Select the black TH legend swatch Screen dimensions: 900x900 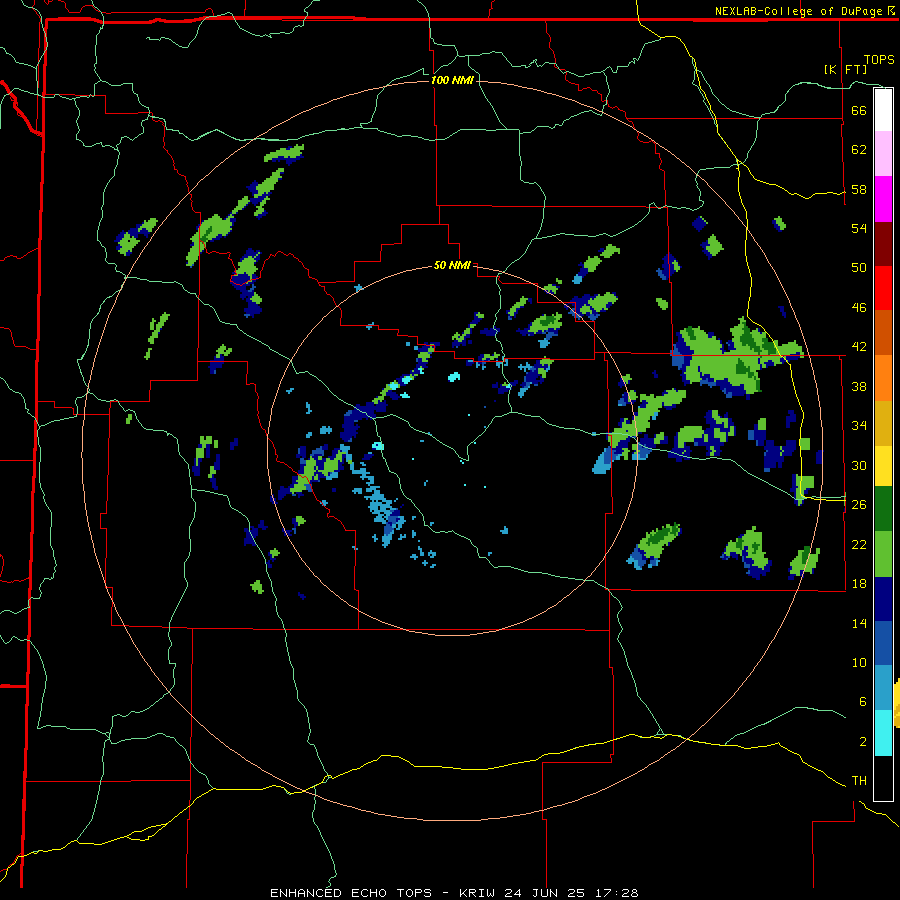[883, 778]
